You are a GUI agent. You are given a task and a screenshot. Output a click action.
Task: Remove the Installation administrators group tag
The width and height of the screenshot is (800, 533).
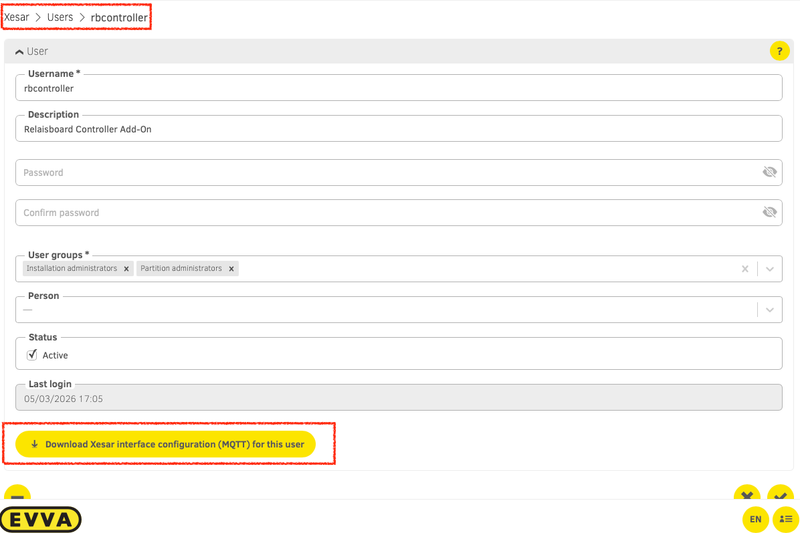point(126,269)
